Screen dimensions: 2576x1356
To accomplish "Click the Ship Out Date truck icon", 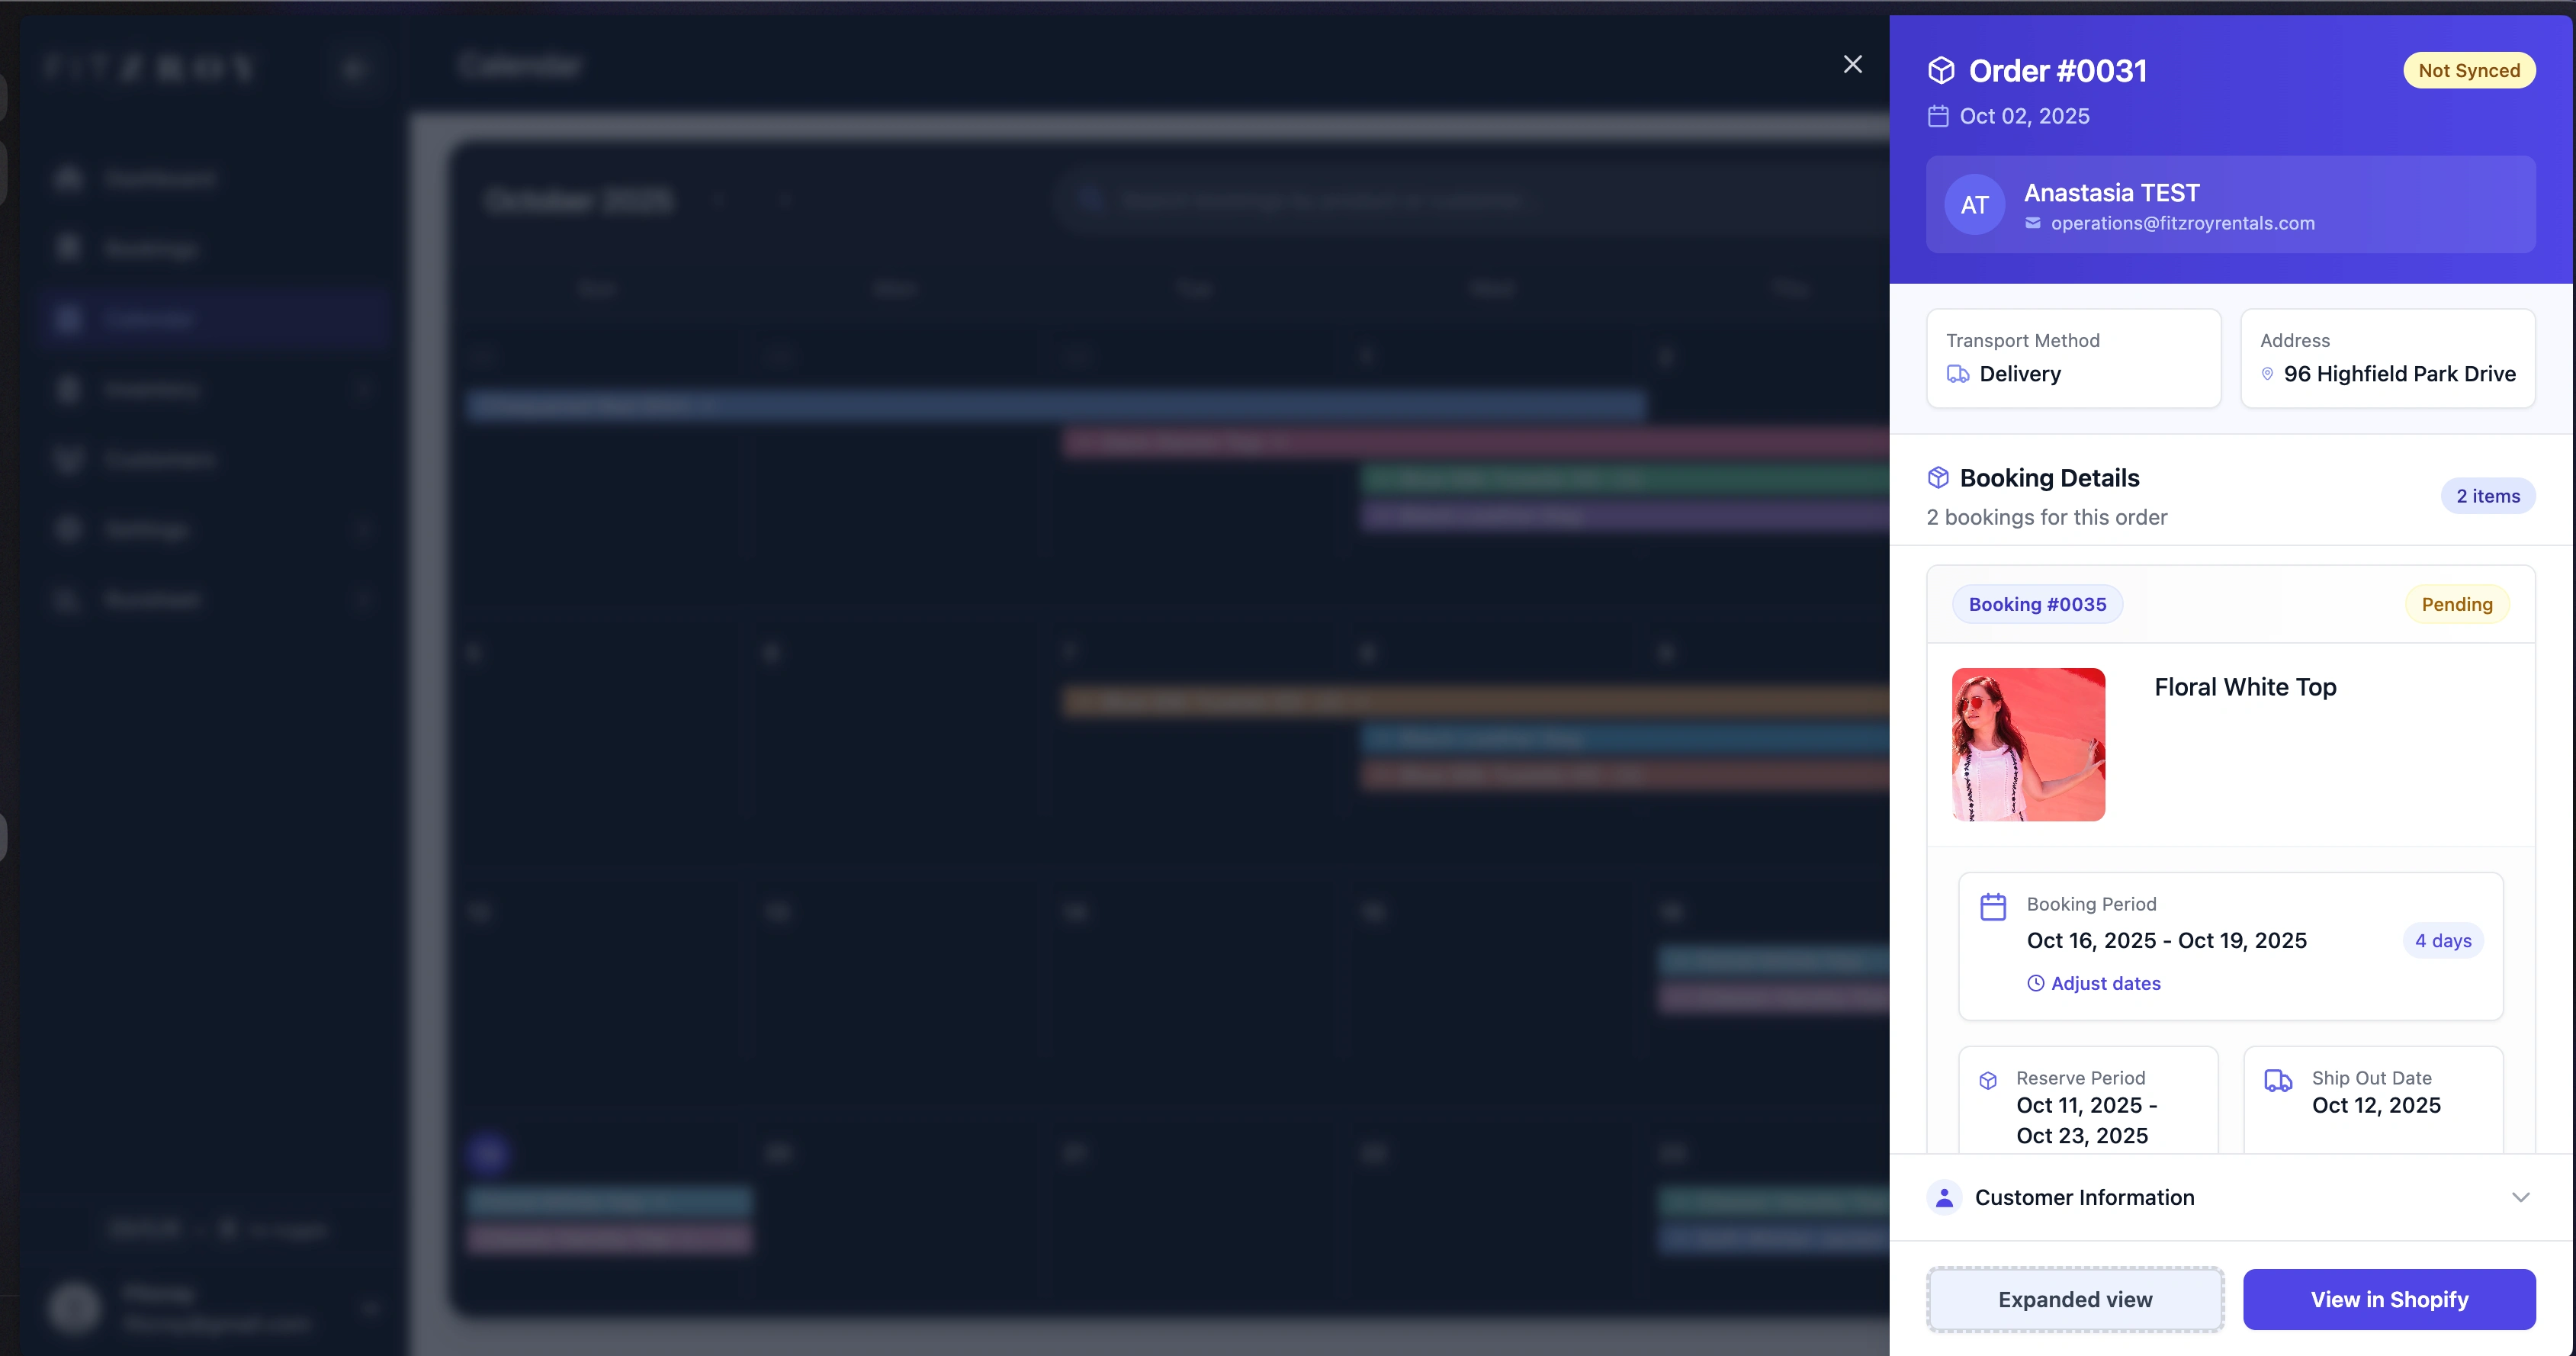I will tap(2278, 1080).
